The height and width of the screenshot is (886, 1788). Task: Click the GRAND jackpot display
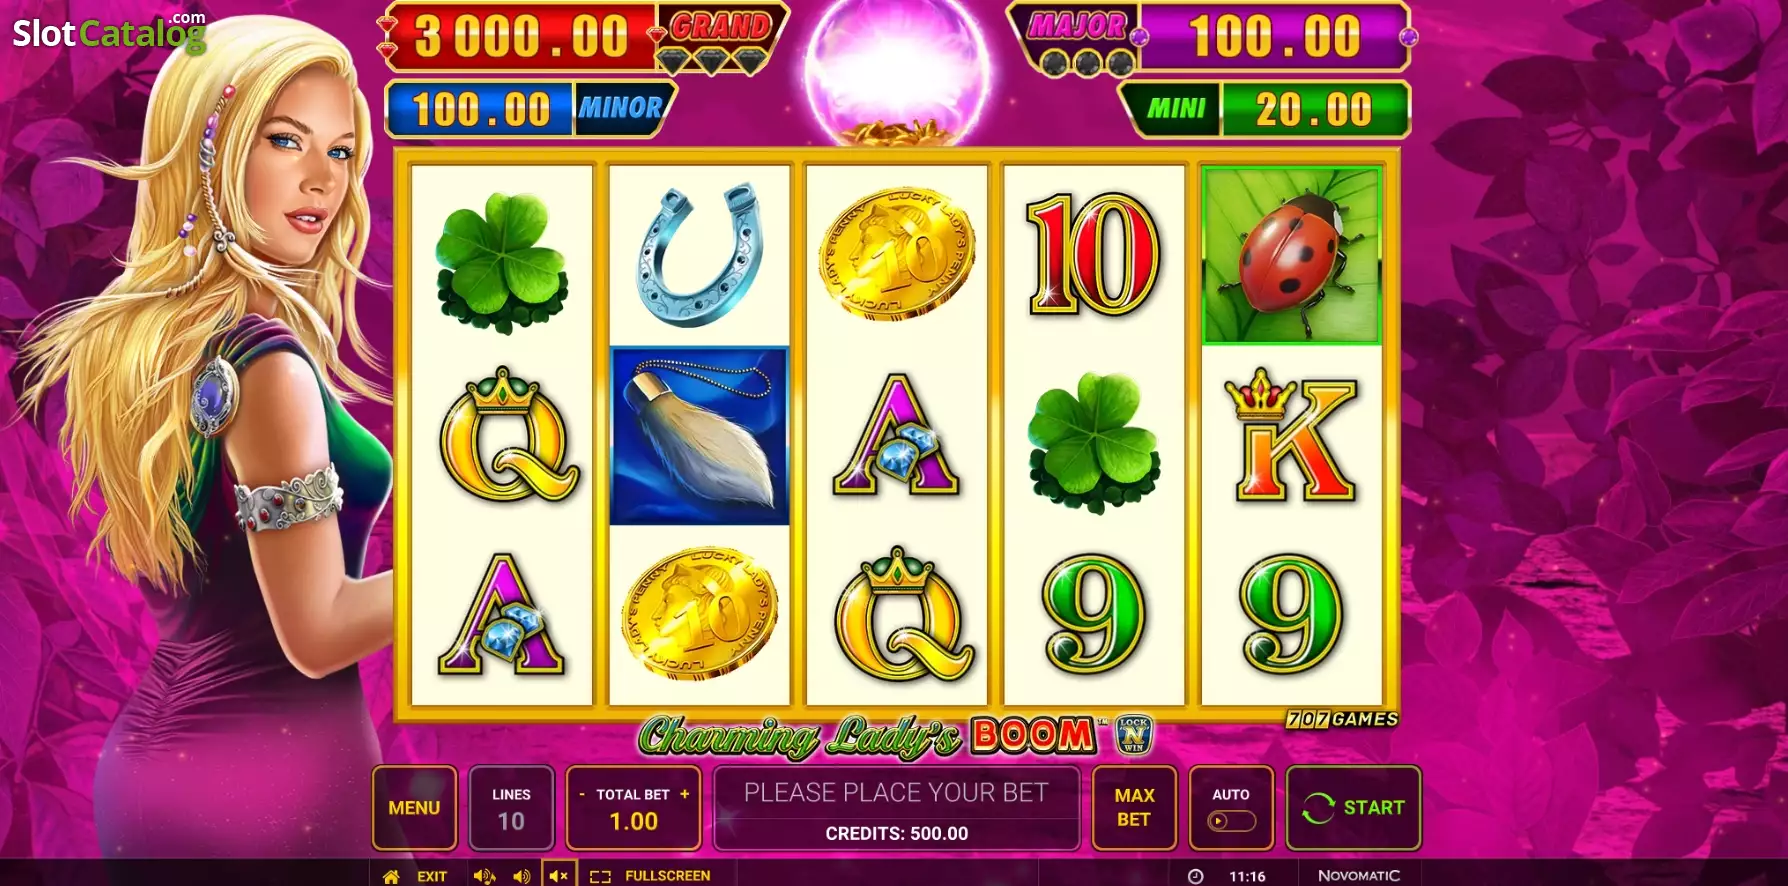(x=583, y=38)
